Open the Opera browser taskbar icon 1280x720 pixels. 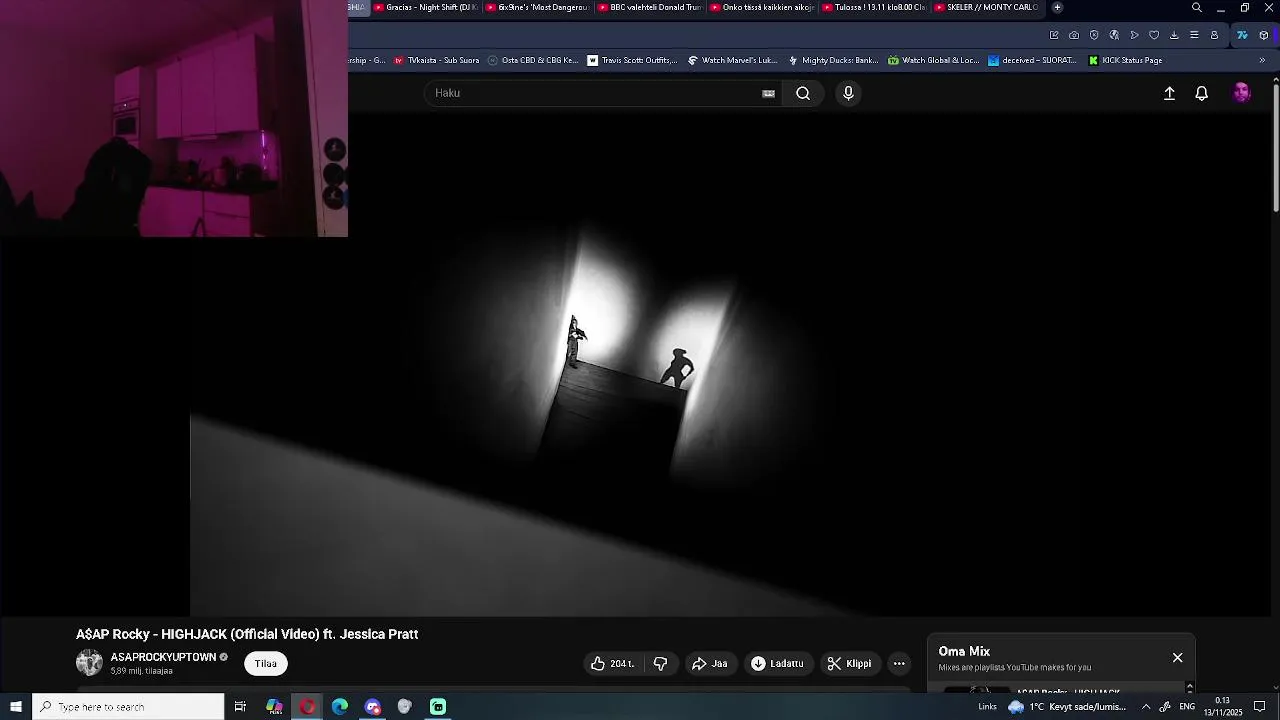point(307,706)
